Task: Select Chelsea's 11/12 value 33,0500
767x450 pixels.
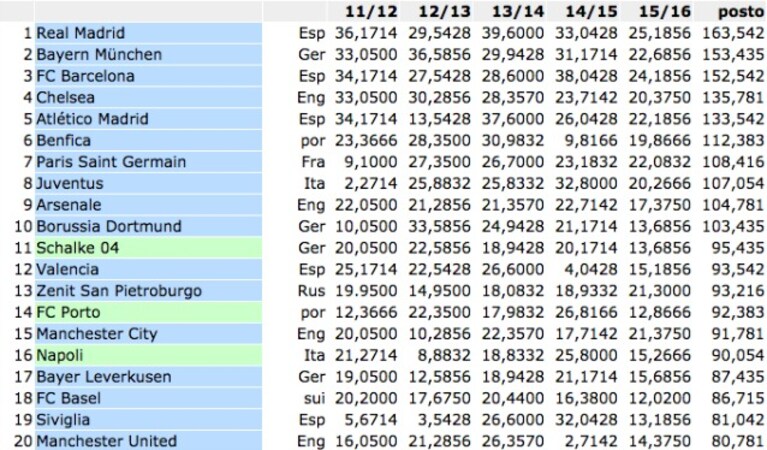Action: tap(366, 97)
